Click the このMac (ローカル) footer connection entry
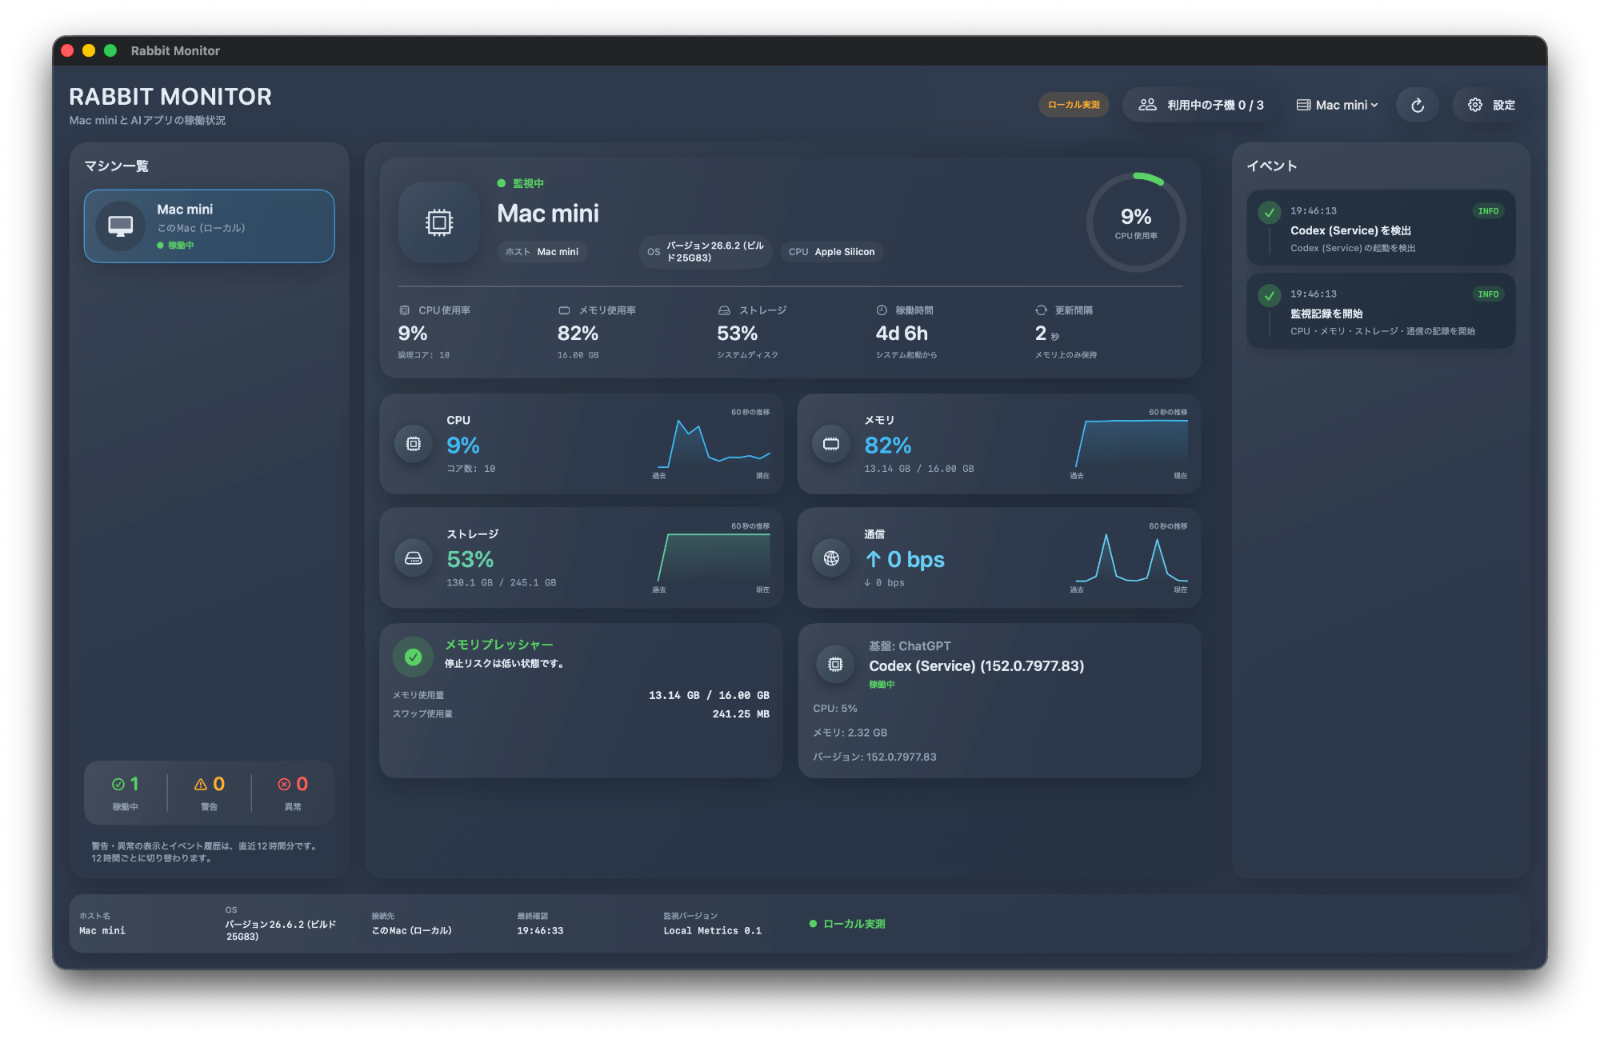Screen dimensions: 1600x1039 [411, 924]
